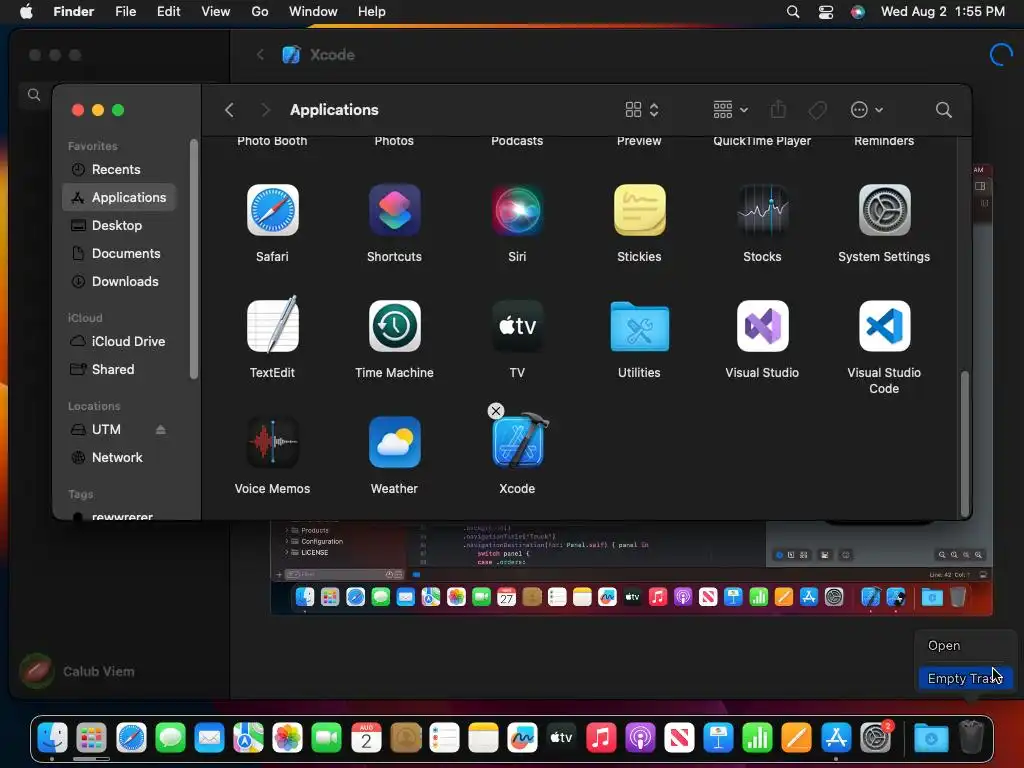1024x768 pixels.
Task: Open the Utilities folder icon
Action: [x=639, y=326]
